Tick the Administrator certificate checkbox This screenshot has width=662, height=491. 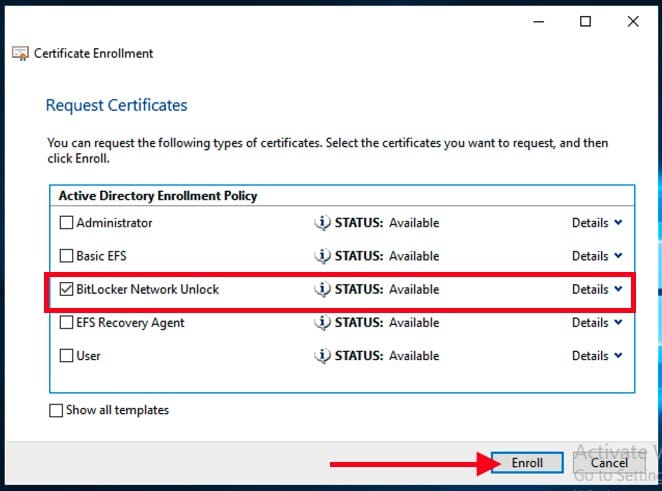[67, 223]
